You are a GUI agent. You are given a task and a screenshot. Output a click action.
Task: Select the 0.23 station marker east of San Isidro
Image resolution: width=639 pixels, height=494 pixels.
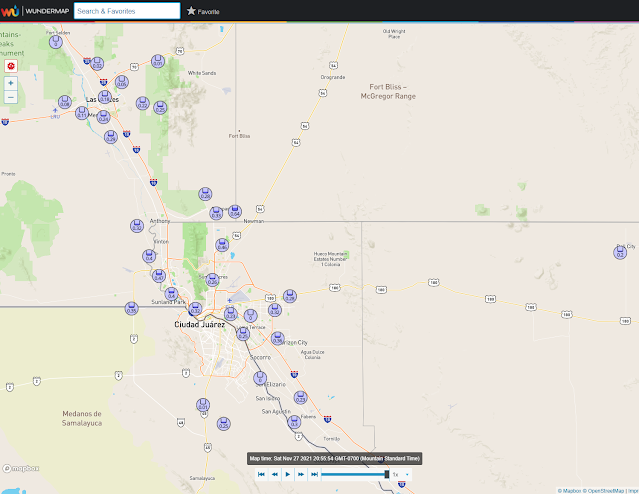[300, 397]
